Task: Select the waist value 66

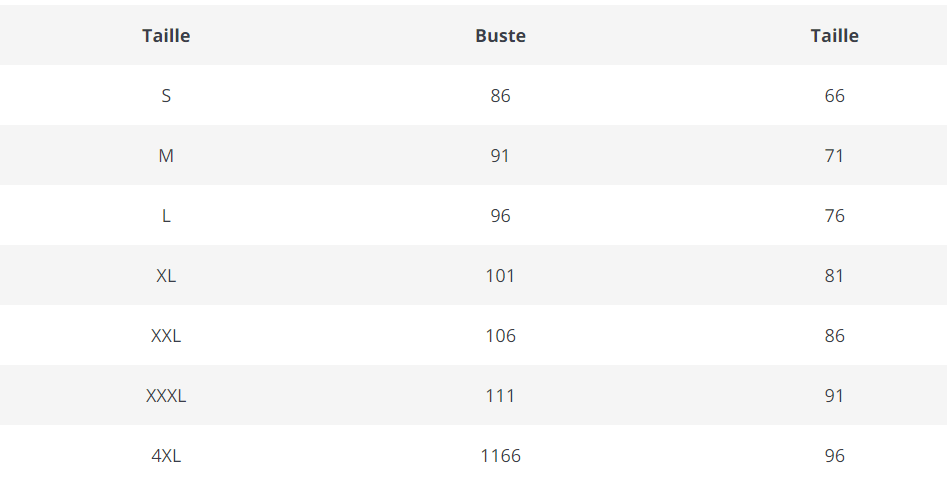Action: 834,96
